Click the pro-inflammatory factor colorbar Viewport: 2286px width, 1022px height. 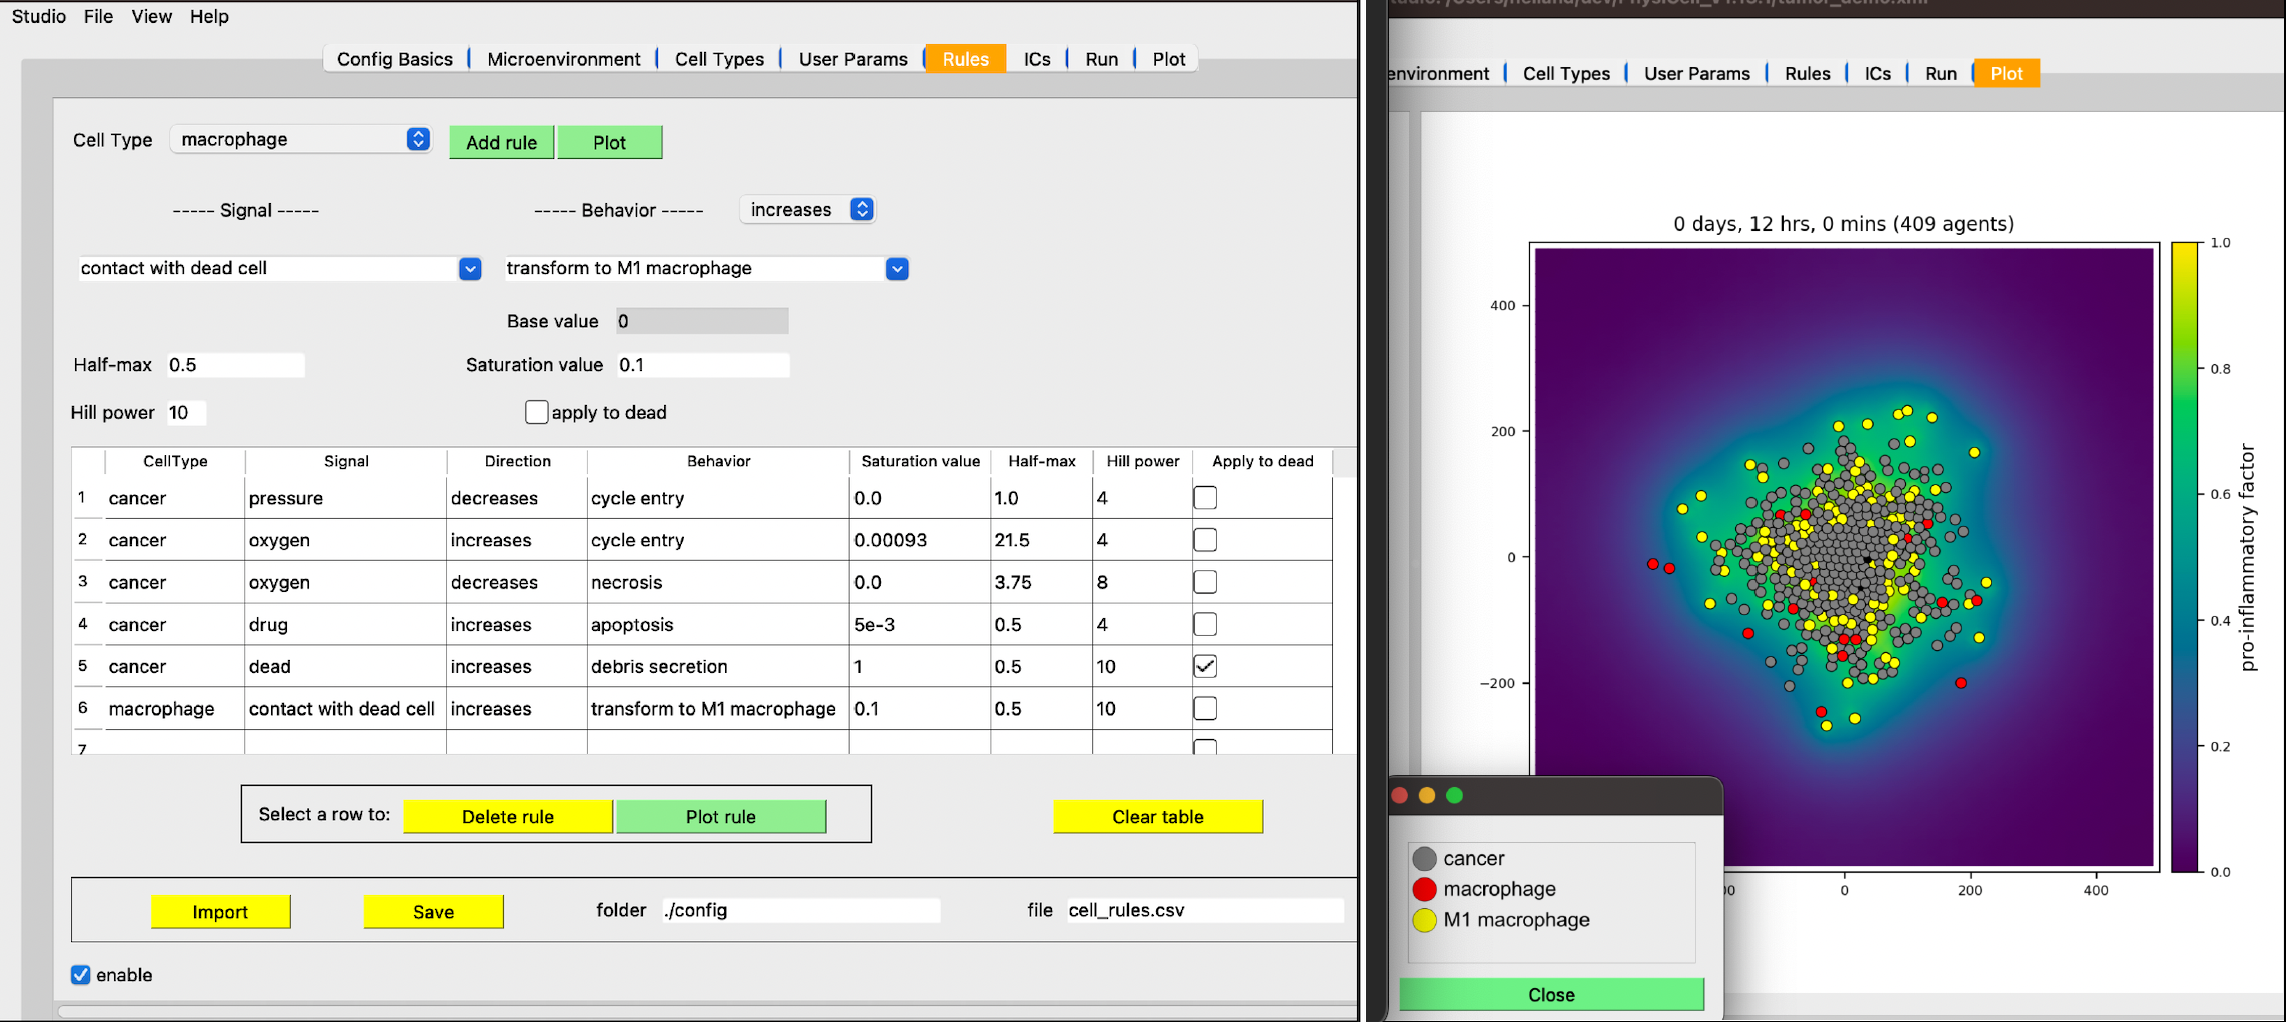point(2184,556)
